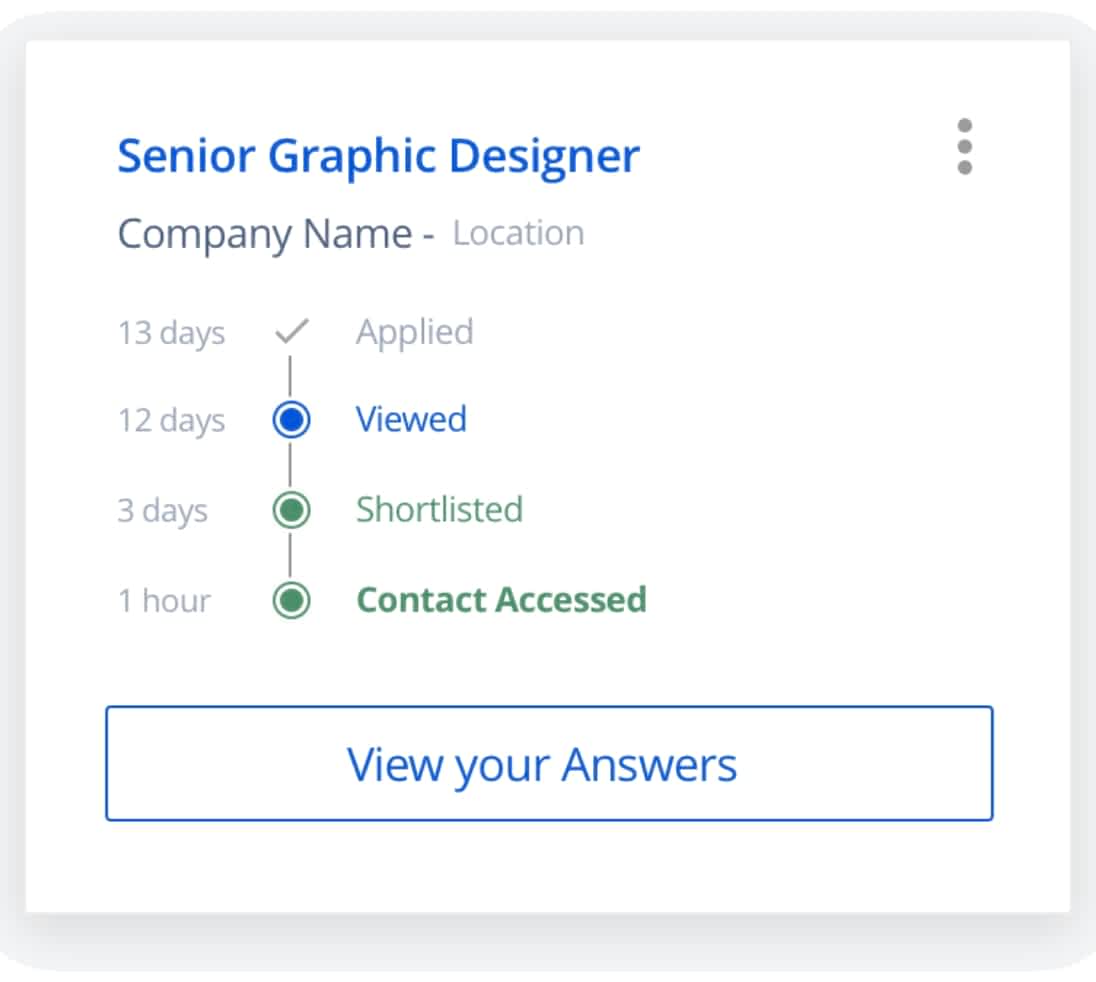Click the timeline line between Viewed and Shortlisted

click(290, 465)
